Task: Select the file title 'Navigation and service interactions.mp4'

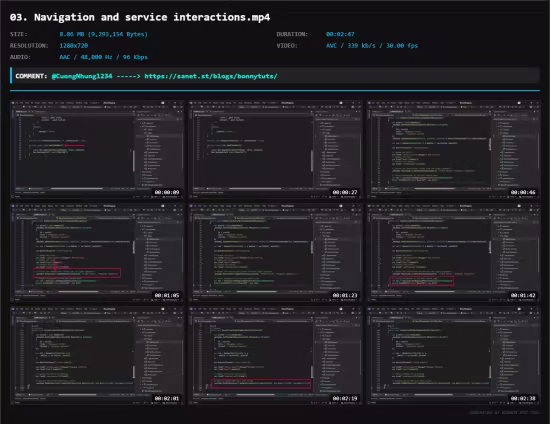Action: 152,17
